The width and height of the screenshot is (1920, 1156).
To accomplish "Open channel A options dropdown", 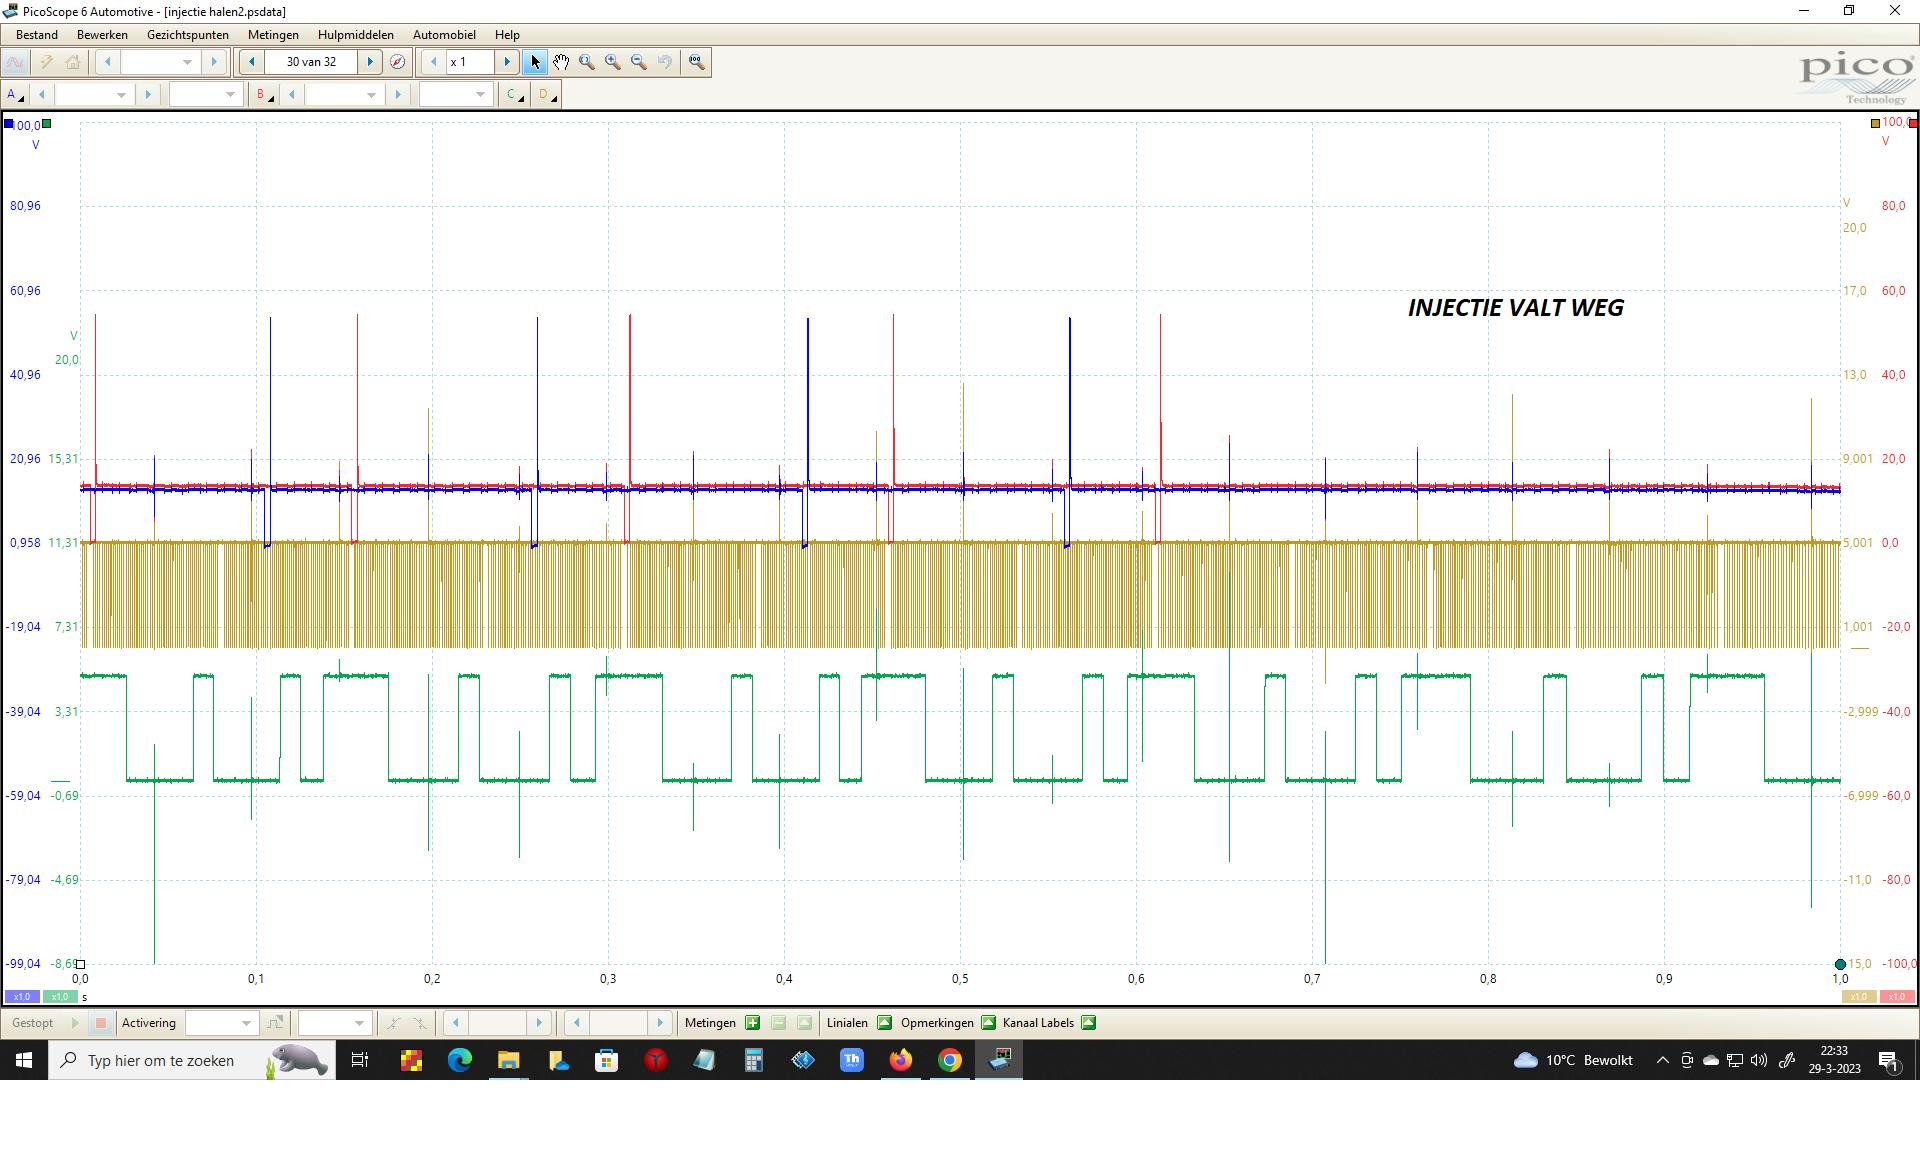I will point(15,95).
